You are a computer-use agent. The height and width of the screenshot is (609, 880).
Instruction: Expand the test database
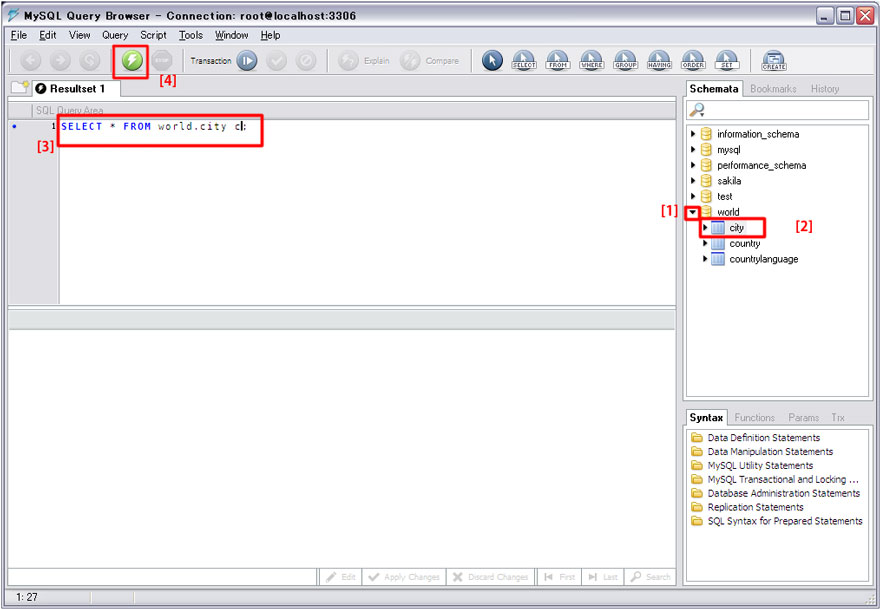(693, 196)
